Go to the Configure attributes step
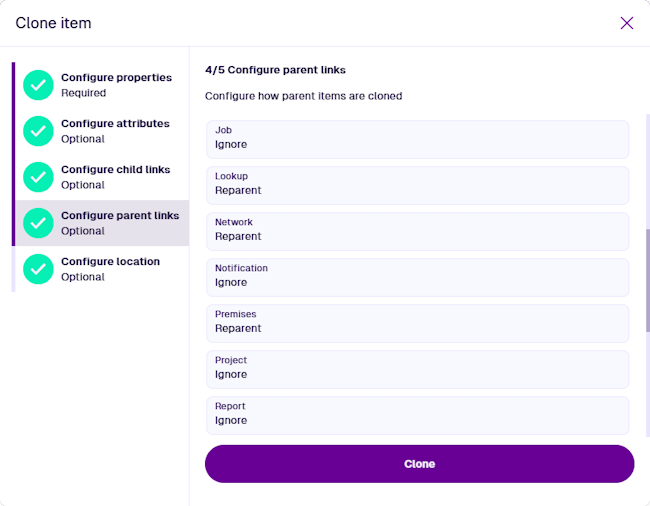650x506 pixels. coord(115,131)
